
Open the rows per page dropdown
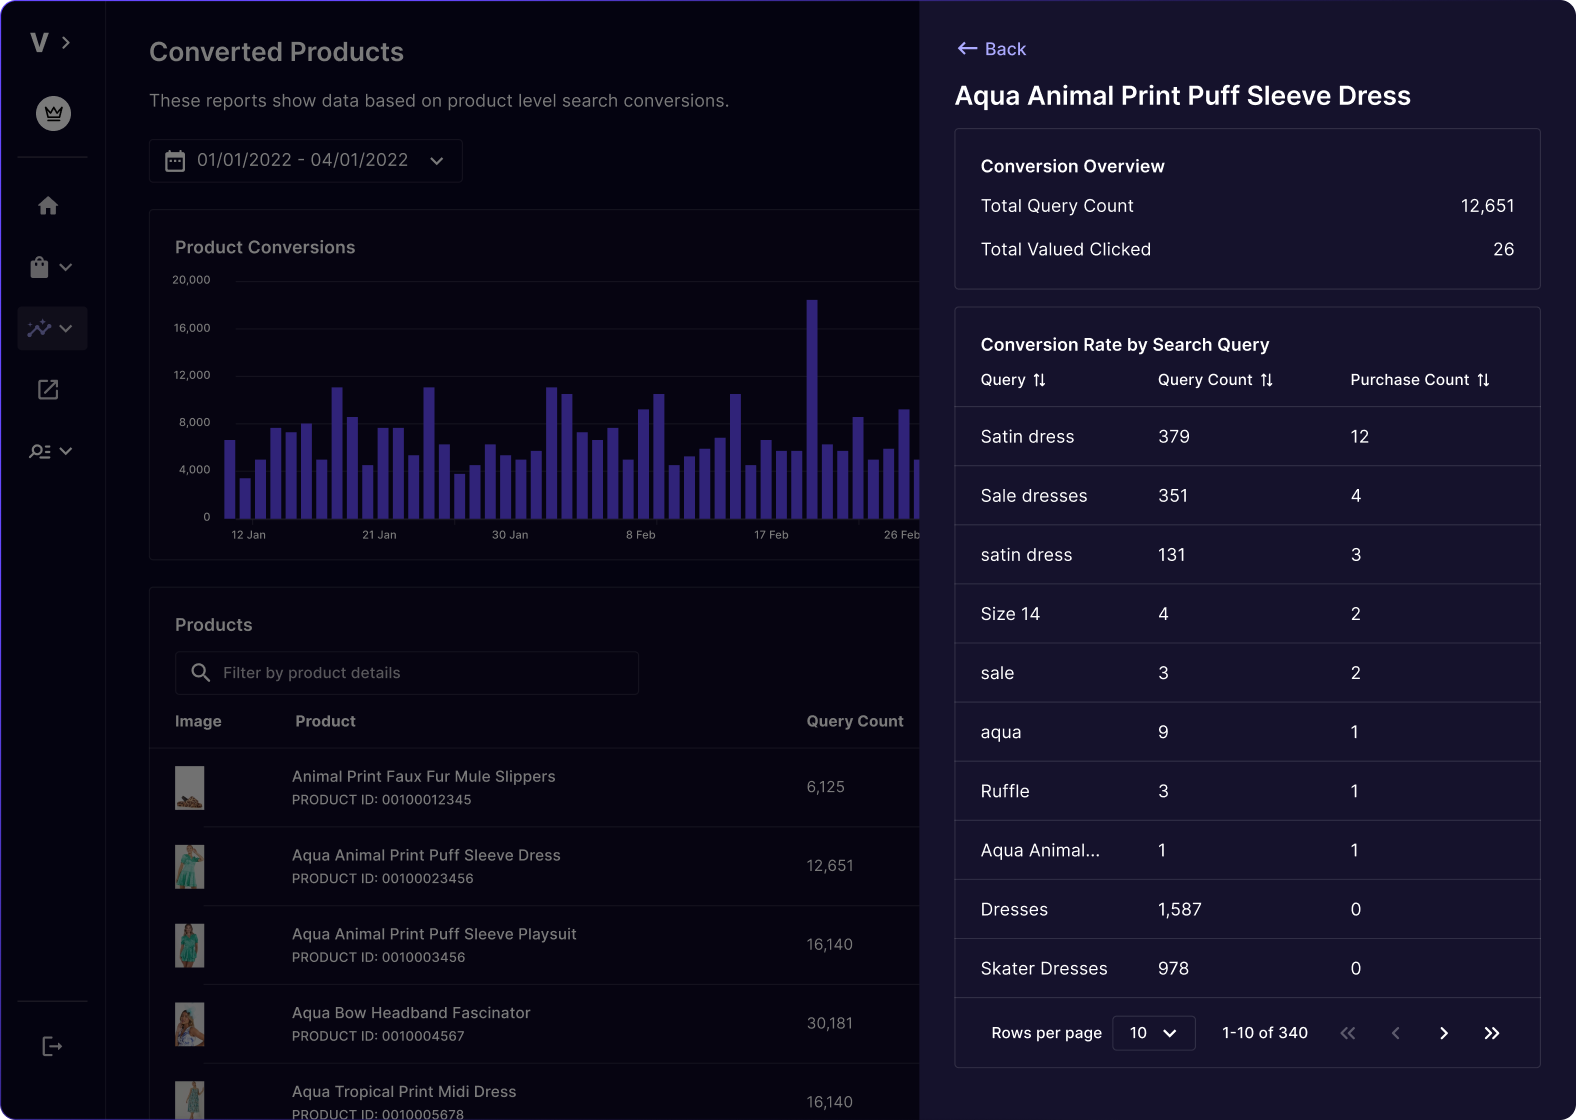coord(1153,1033)
